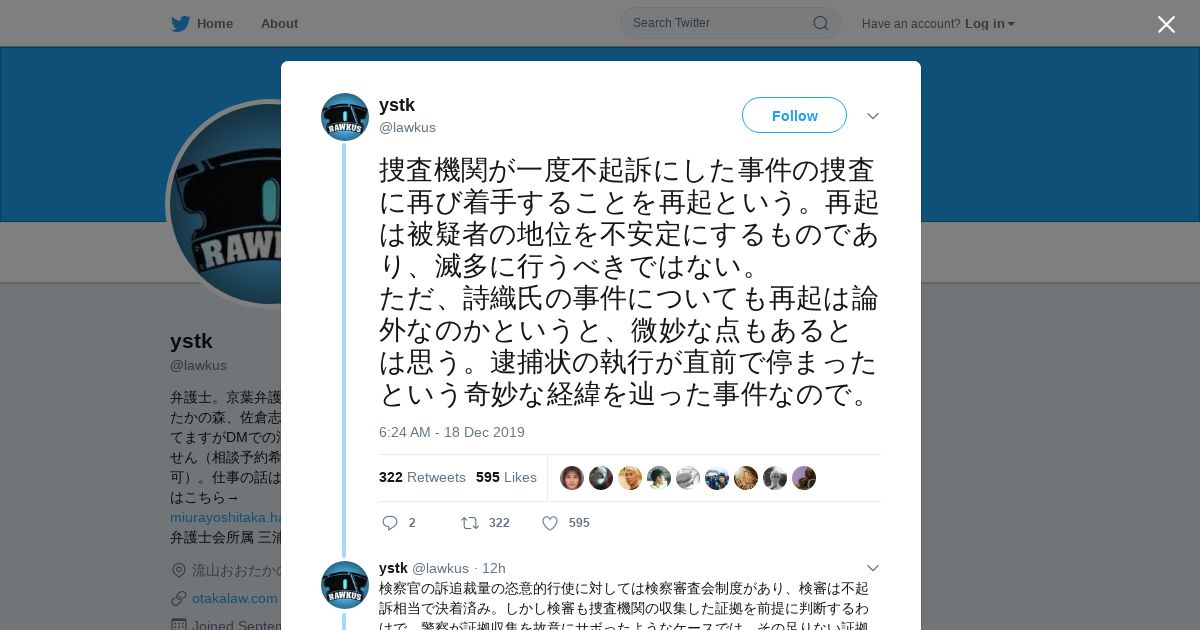This screenshot has height=630, width=1200.
Task: Open the Log in dropdown
Action: [990, 24]
